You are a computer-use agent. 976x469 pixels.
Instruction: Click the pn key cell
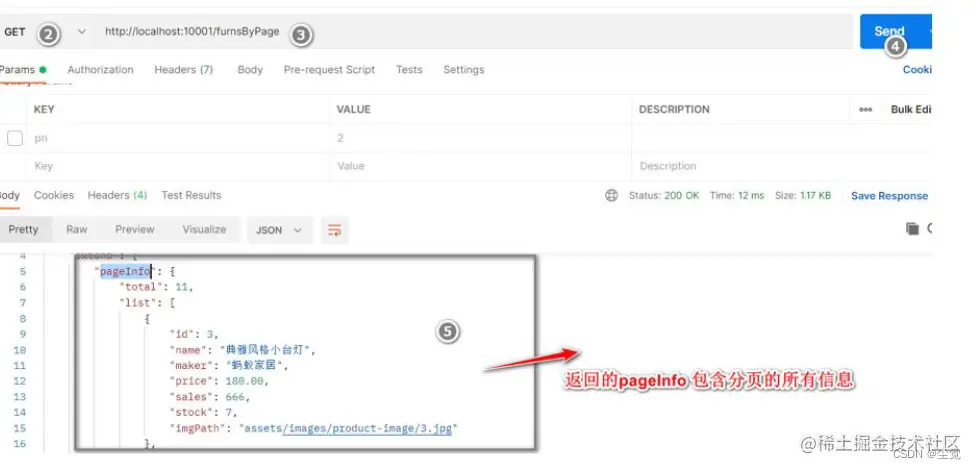coord(178,138)
